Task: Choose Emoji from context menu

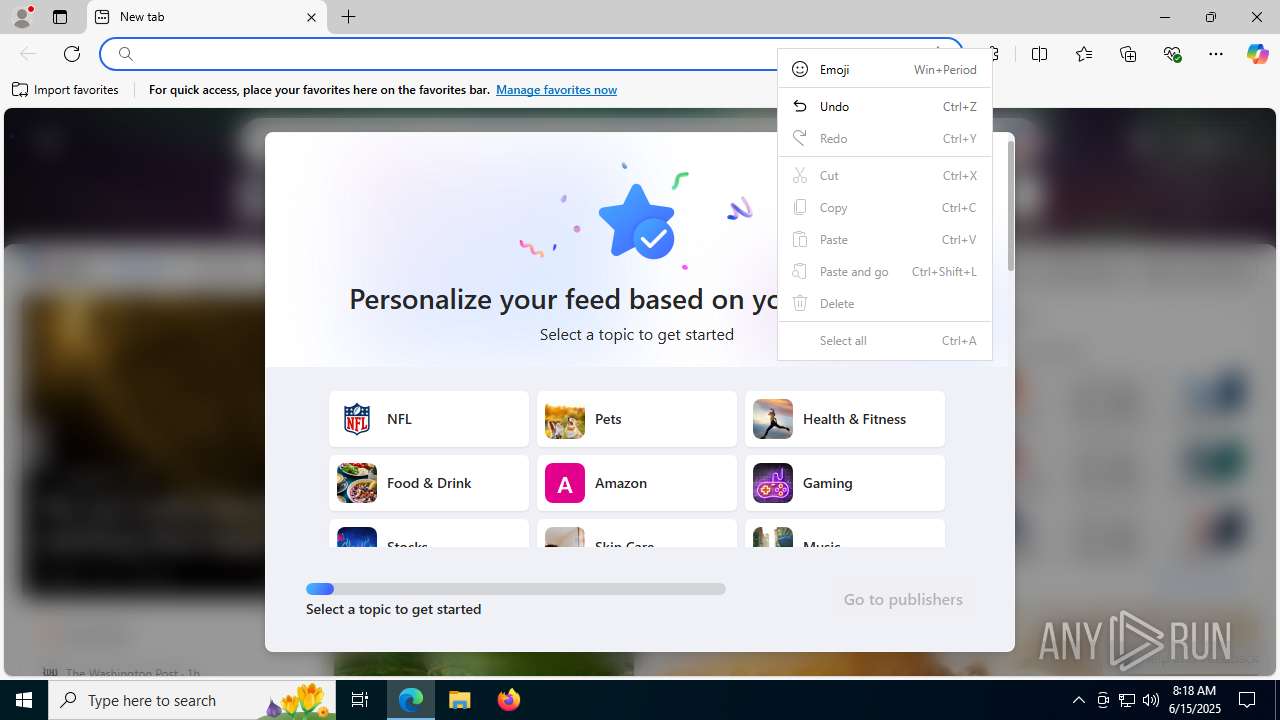Action: click(885, 69)
